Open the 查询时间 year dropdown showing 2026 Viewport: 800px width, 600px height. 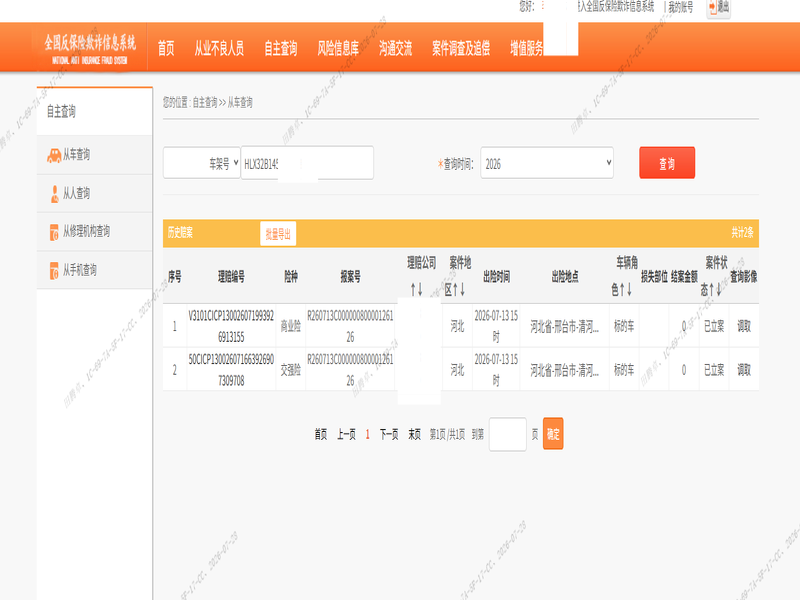(x=546, y=163)
